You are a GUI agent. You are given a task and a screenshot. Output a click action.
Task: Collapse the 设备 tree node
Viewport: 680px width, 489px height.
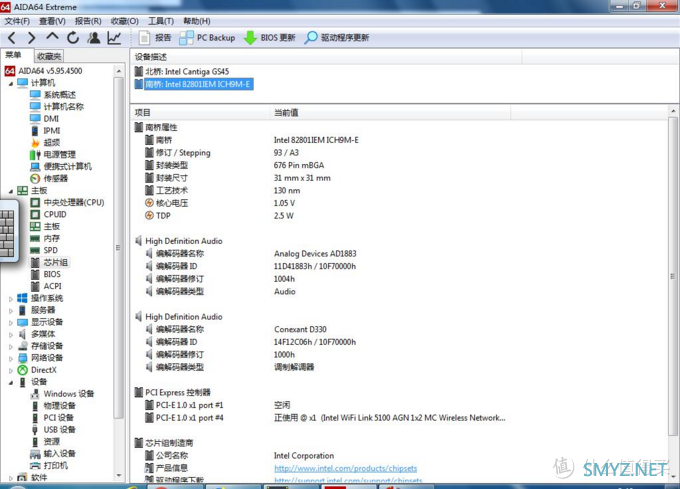coord(11,382)
